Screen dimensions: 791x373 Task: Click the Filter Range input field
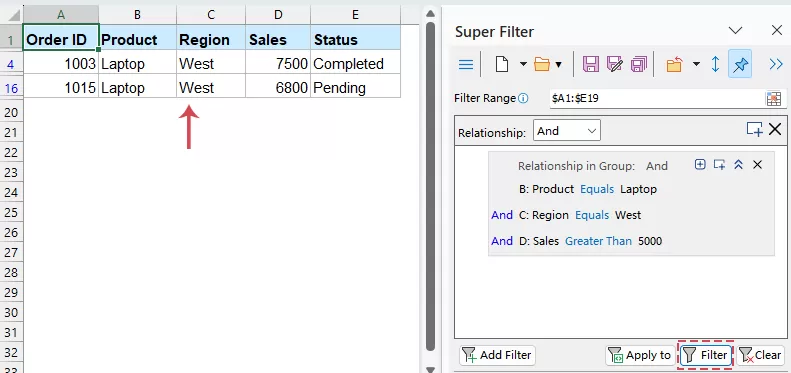[657, 98]
